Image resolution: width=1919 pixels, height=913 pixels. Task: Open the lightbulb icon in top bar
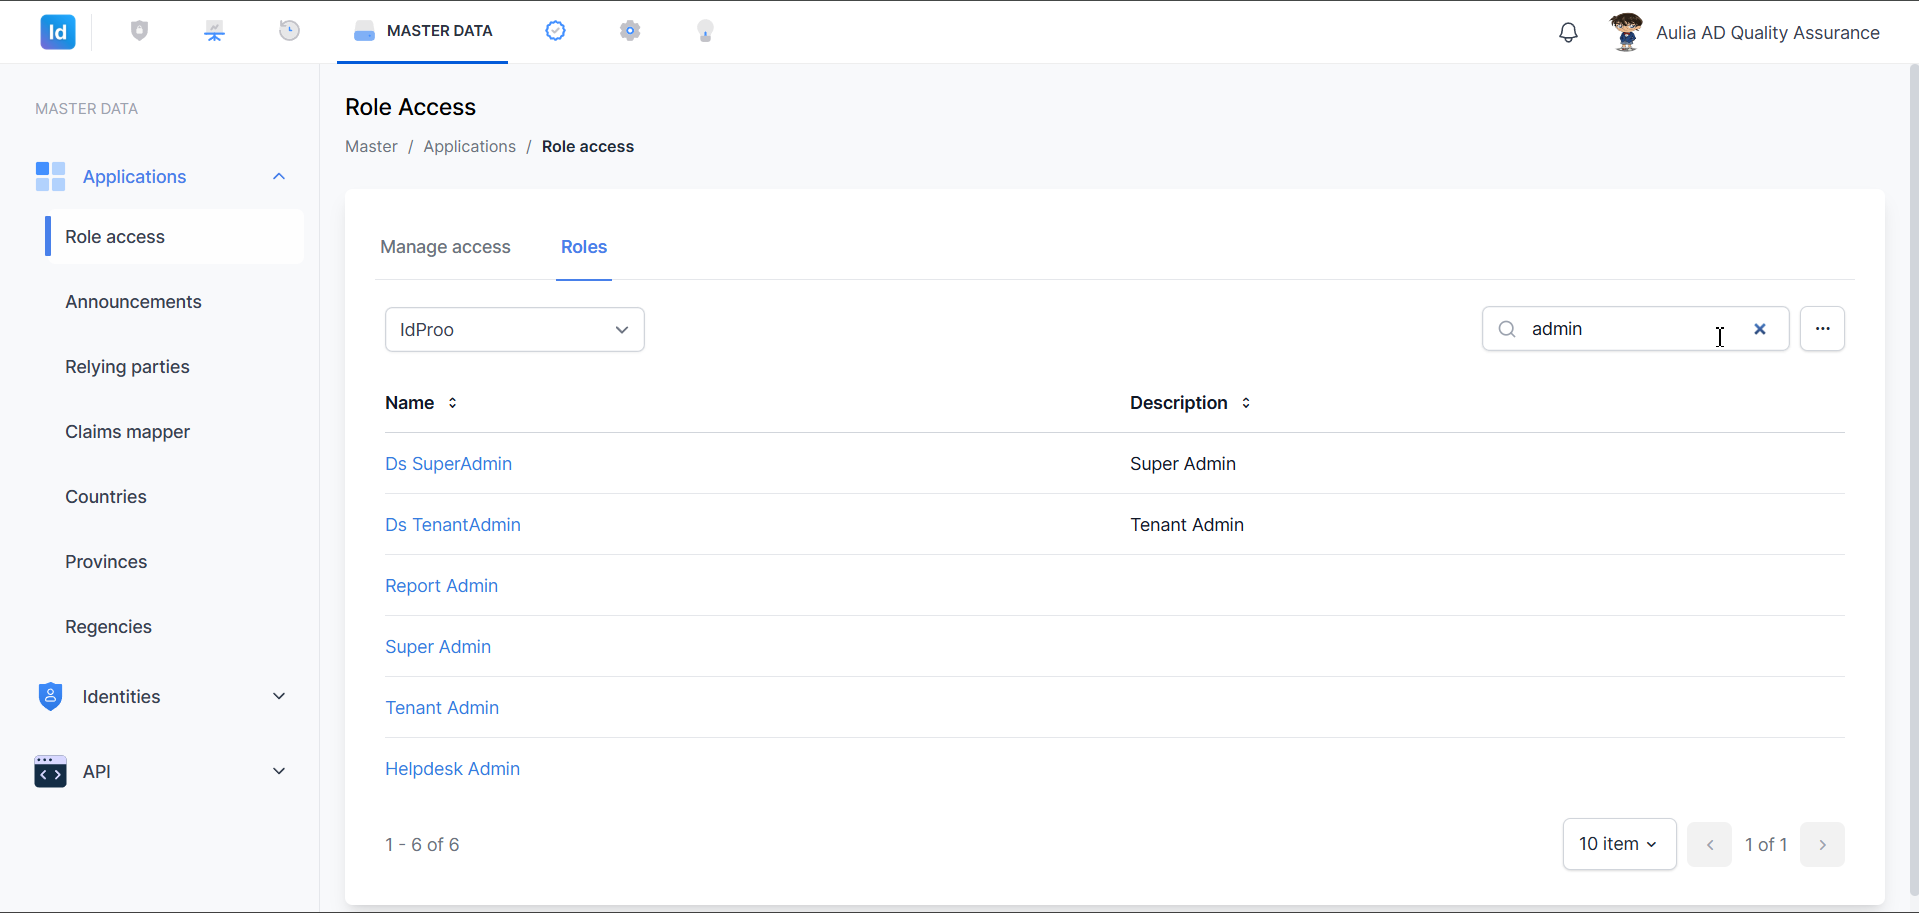tap(705, 31)
